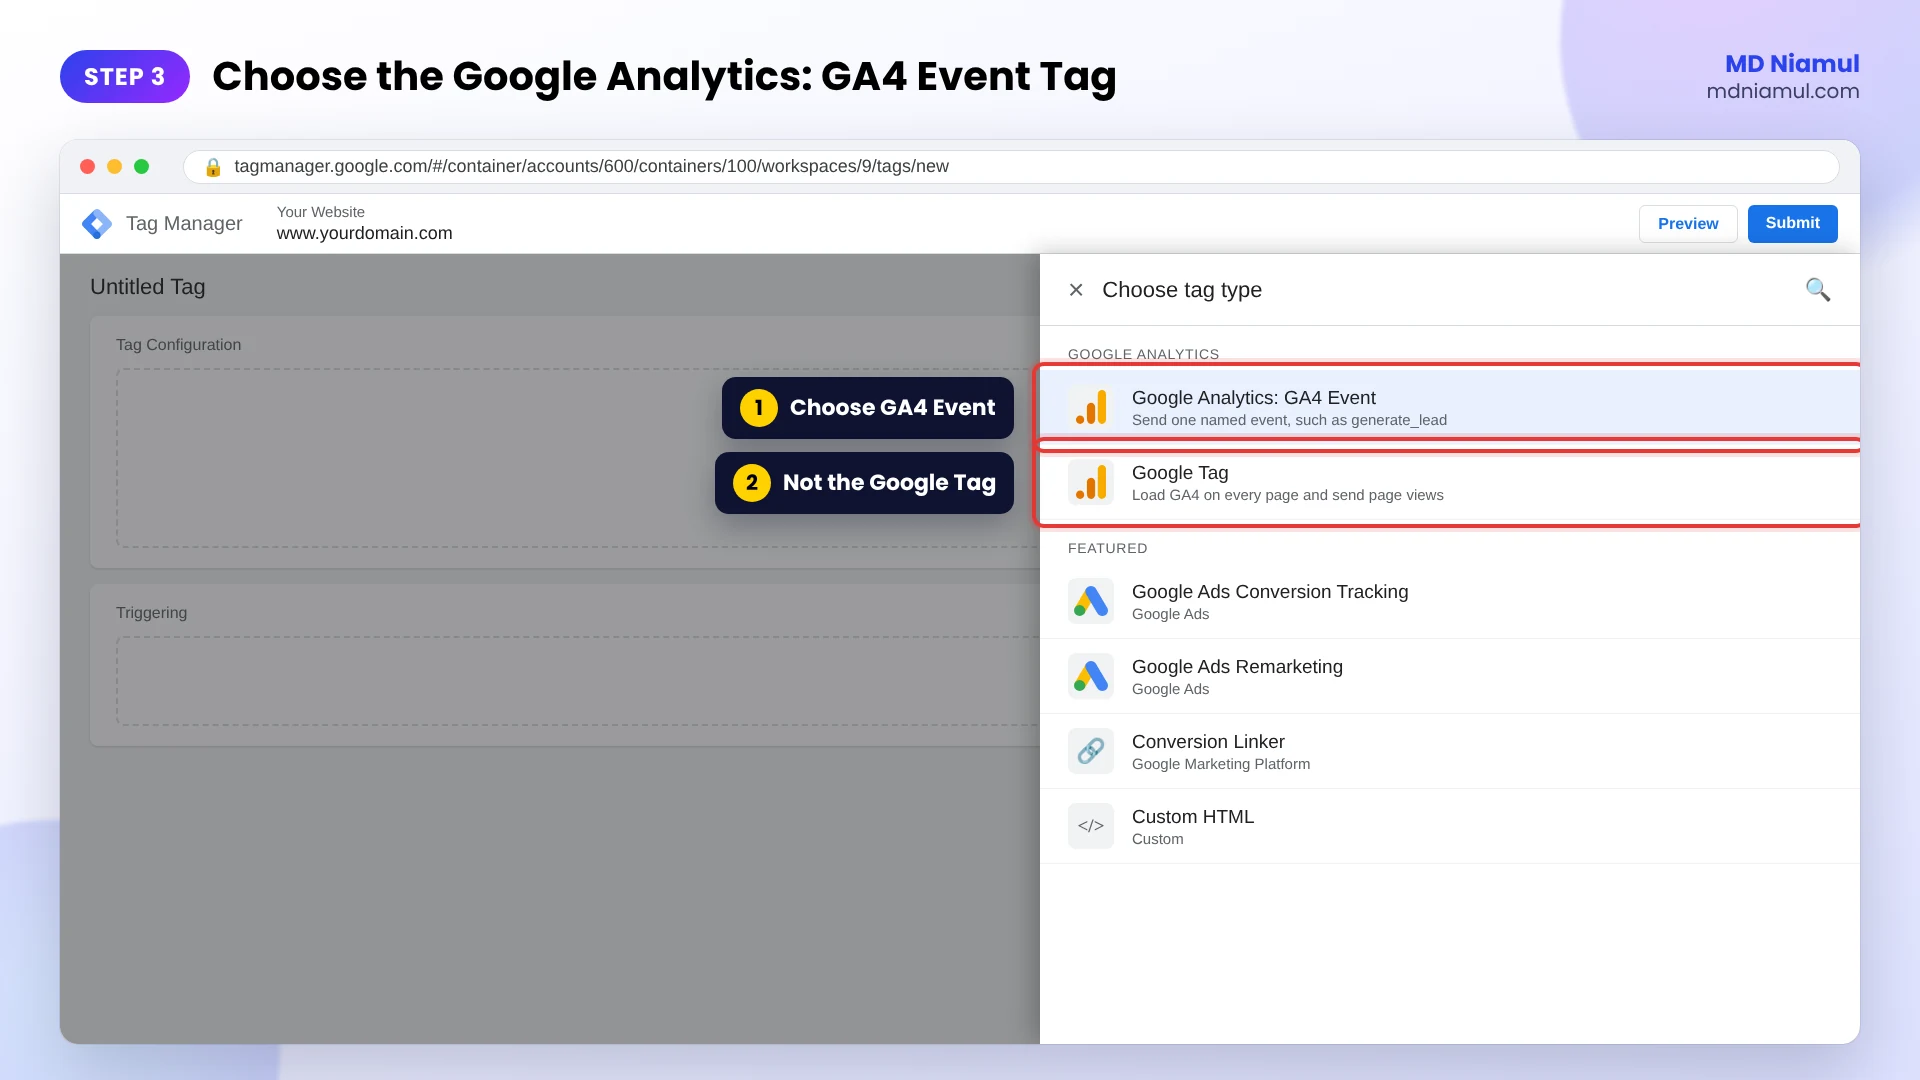This screenshot has height=1080, width=1920.
Task: Choose Google Ads Remarketing tag type
Action: click(x=1450, y=677)
